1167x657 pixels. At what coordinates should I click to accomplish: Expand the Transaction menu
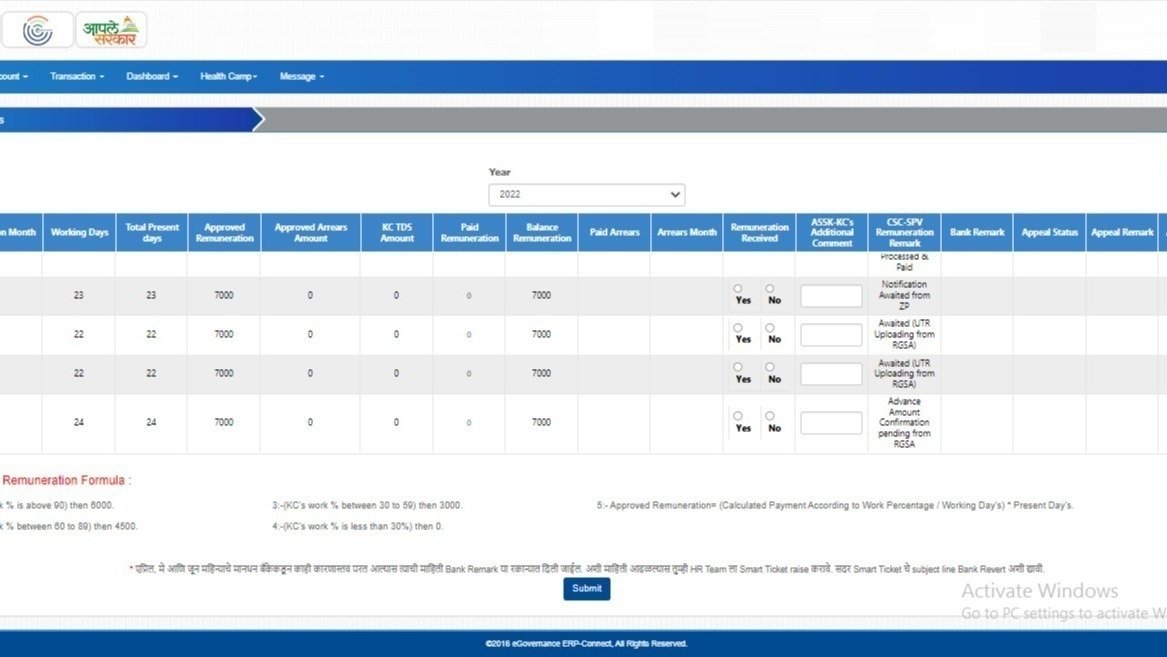click(x=76, y=76)
